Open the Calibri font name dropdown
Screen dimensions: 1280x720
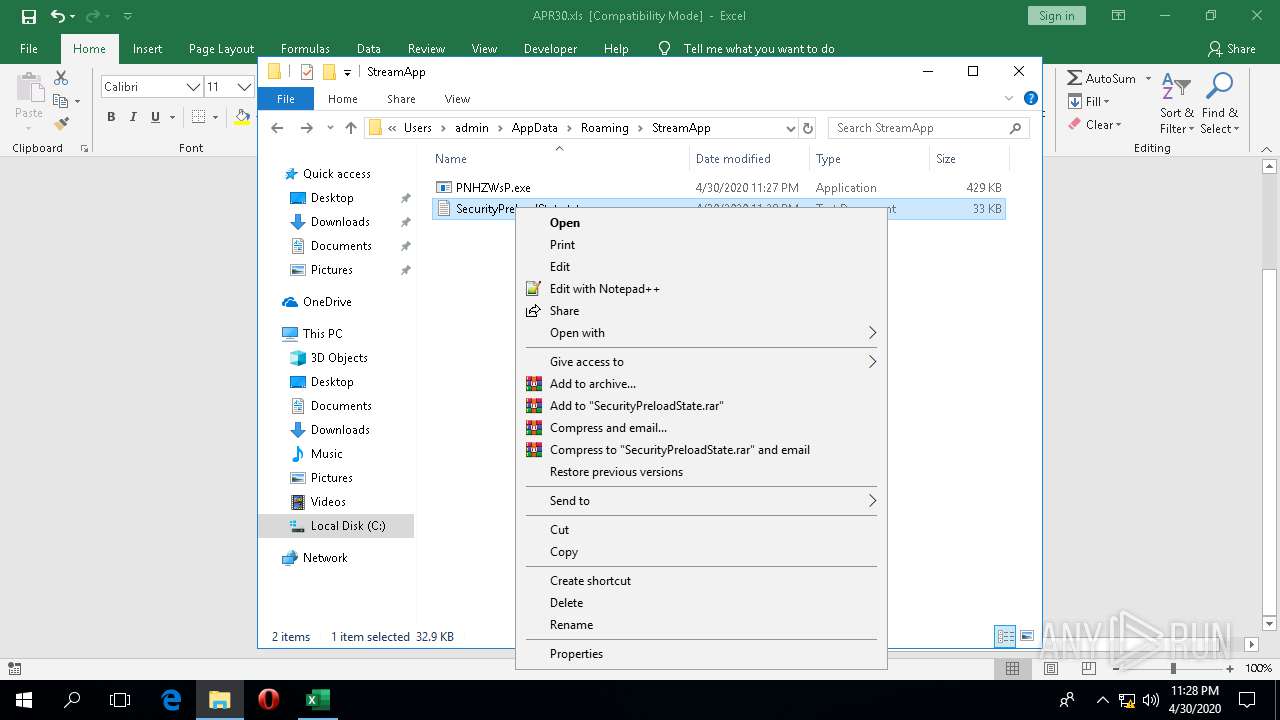click(x=193, y=87)
